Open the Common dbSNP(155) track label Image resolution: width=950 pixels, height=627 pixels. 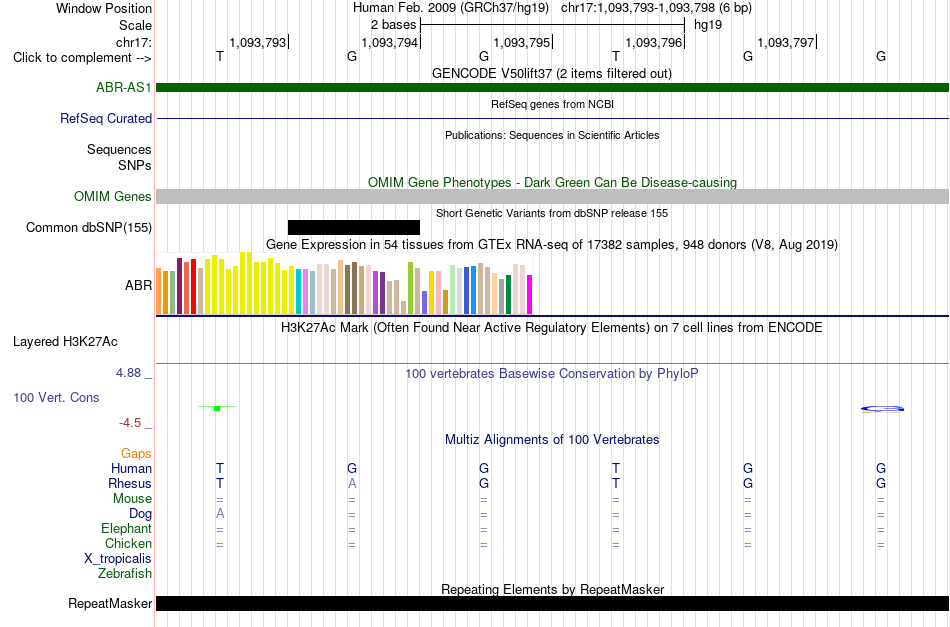coord(89,228)
